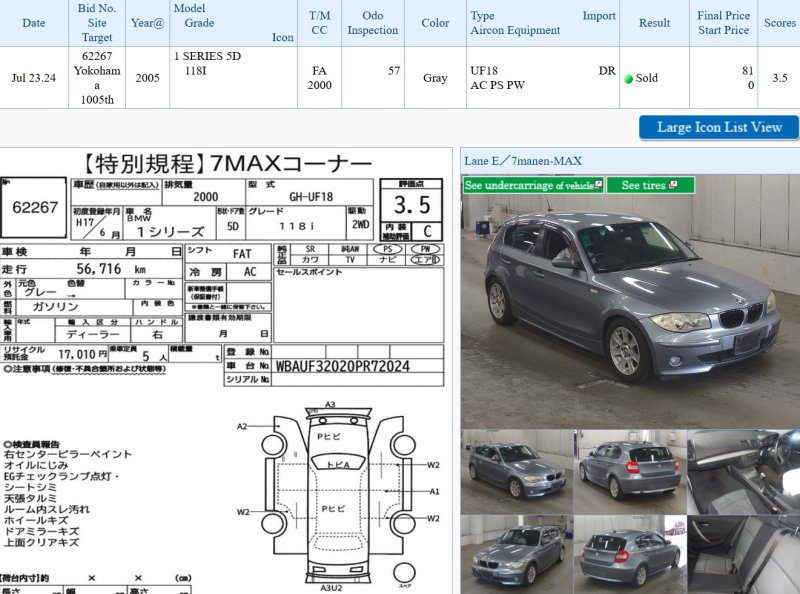Select the bottom-left front-left car thumbnail
Viewport: 800px width, 594px height.
(516, 555)
